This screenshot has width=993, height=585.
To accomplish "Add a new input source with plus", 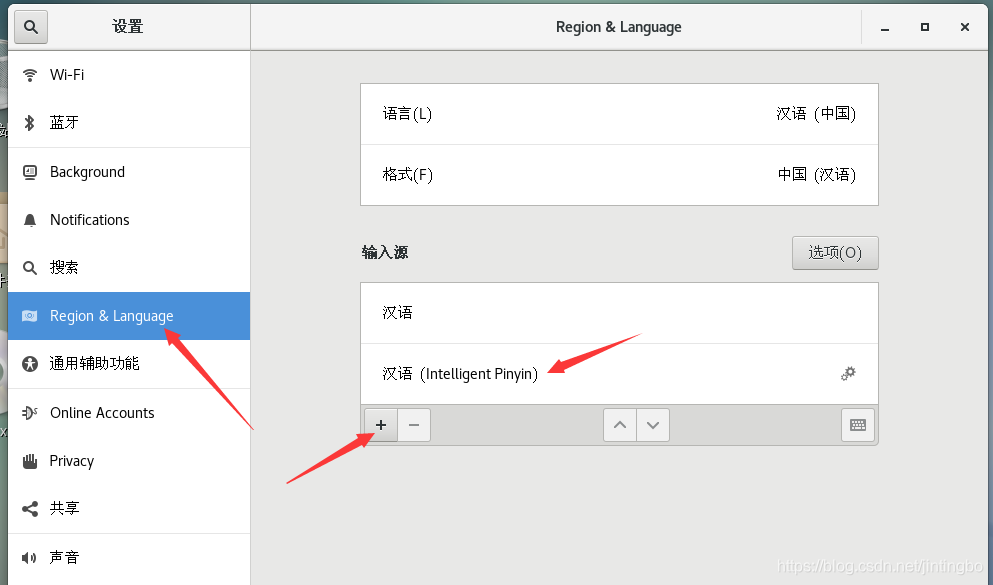I will 381,425.
